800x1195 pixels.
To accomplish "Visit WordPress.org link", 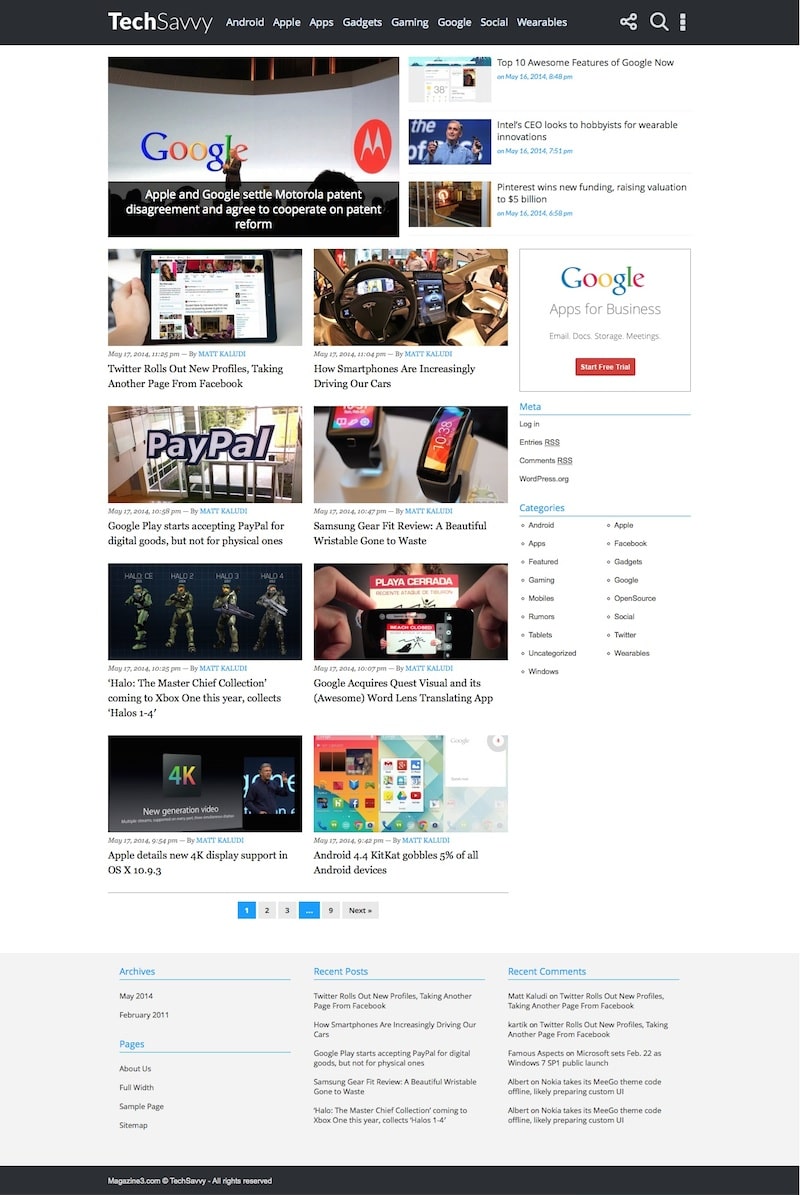I will click(x=544, y=479).
